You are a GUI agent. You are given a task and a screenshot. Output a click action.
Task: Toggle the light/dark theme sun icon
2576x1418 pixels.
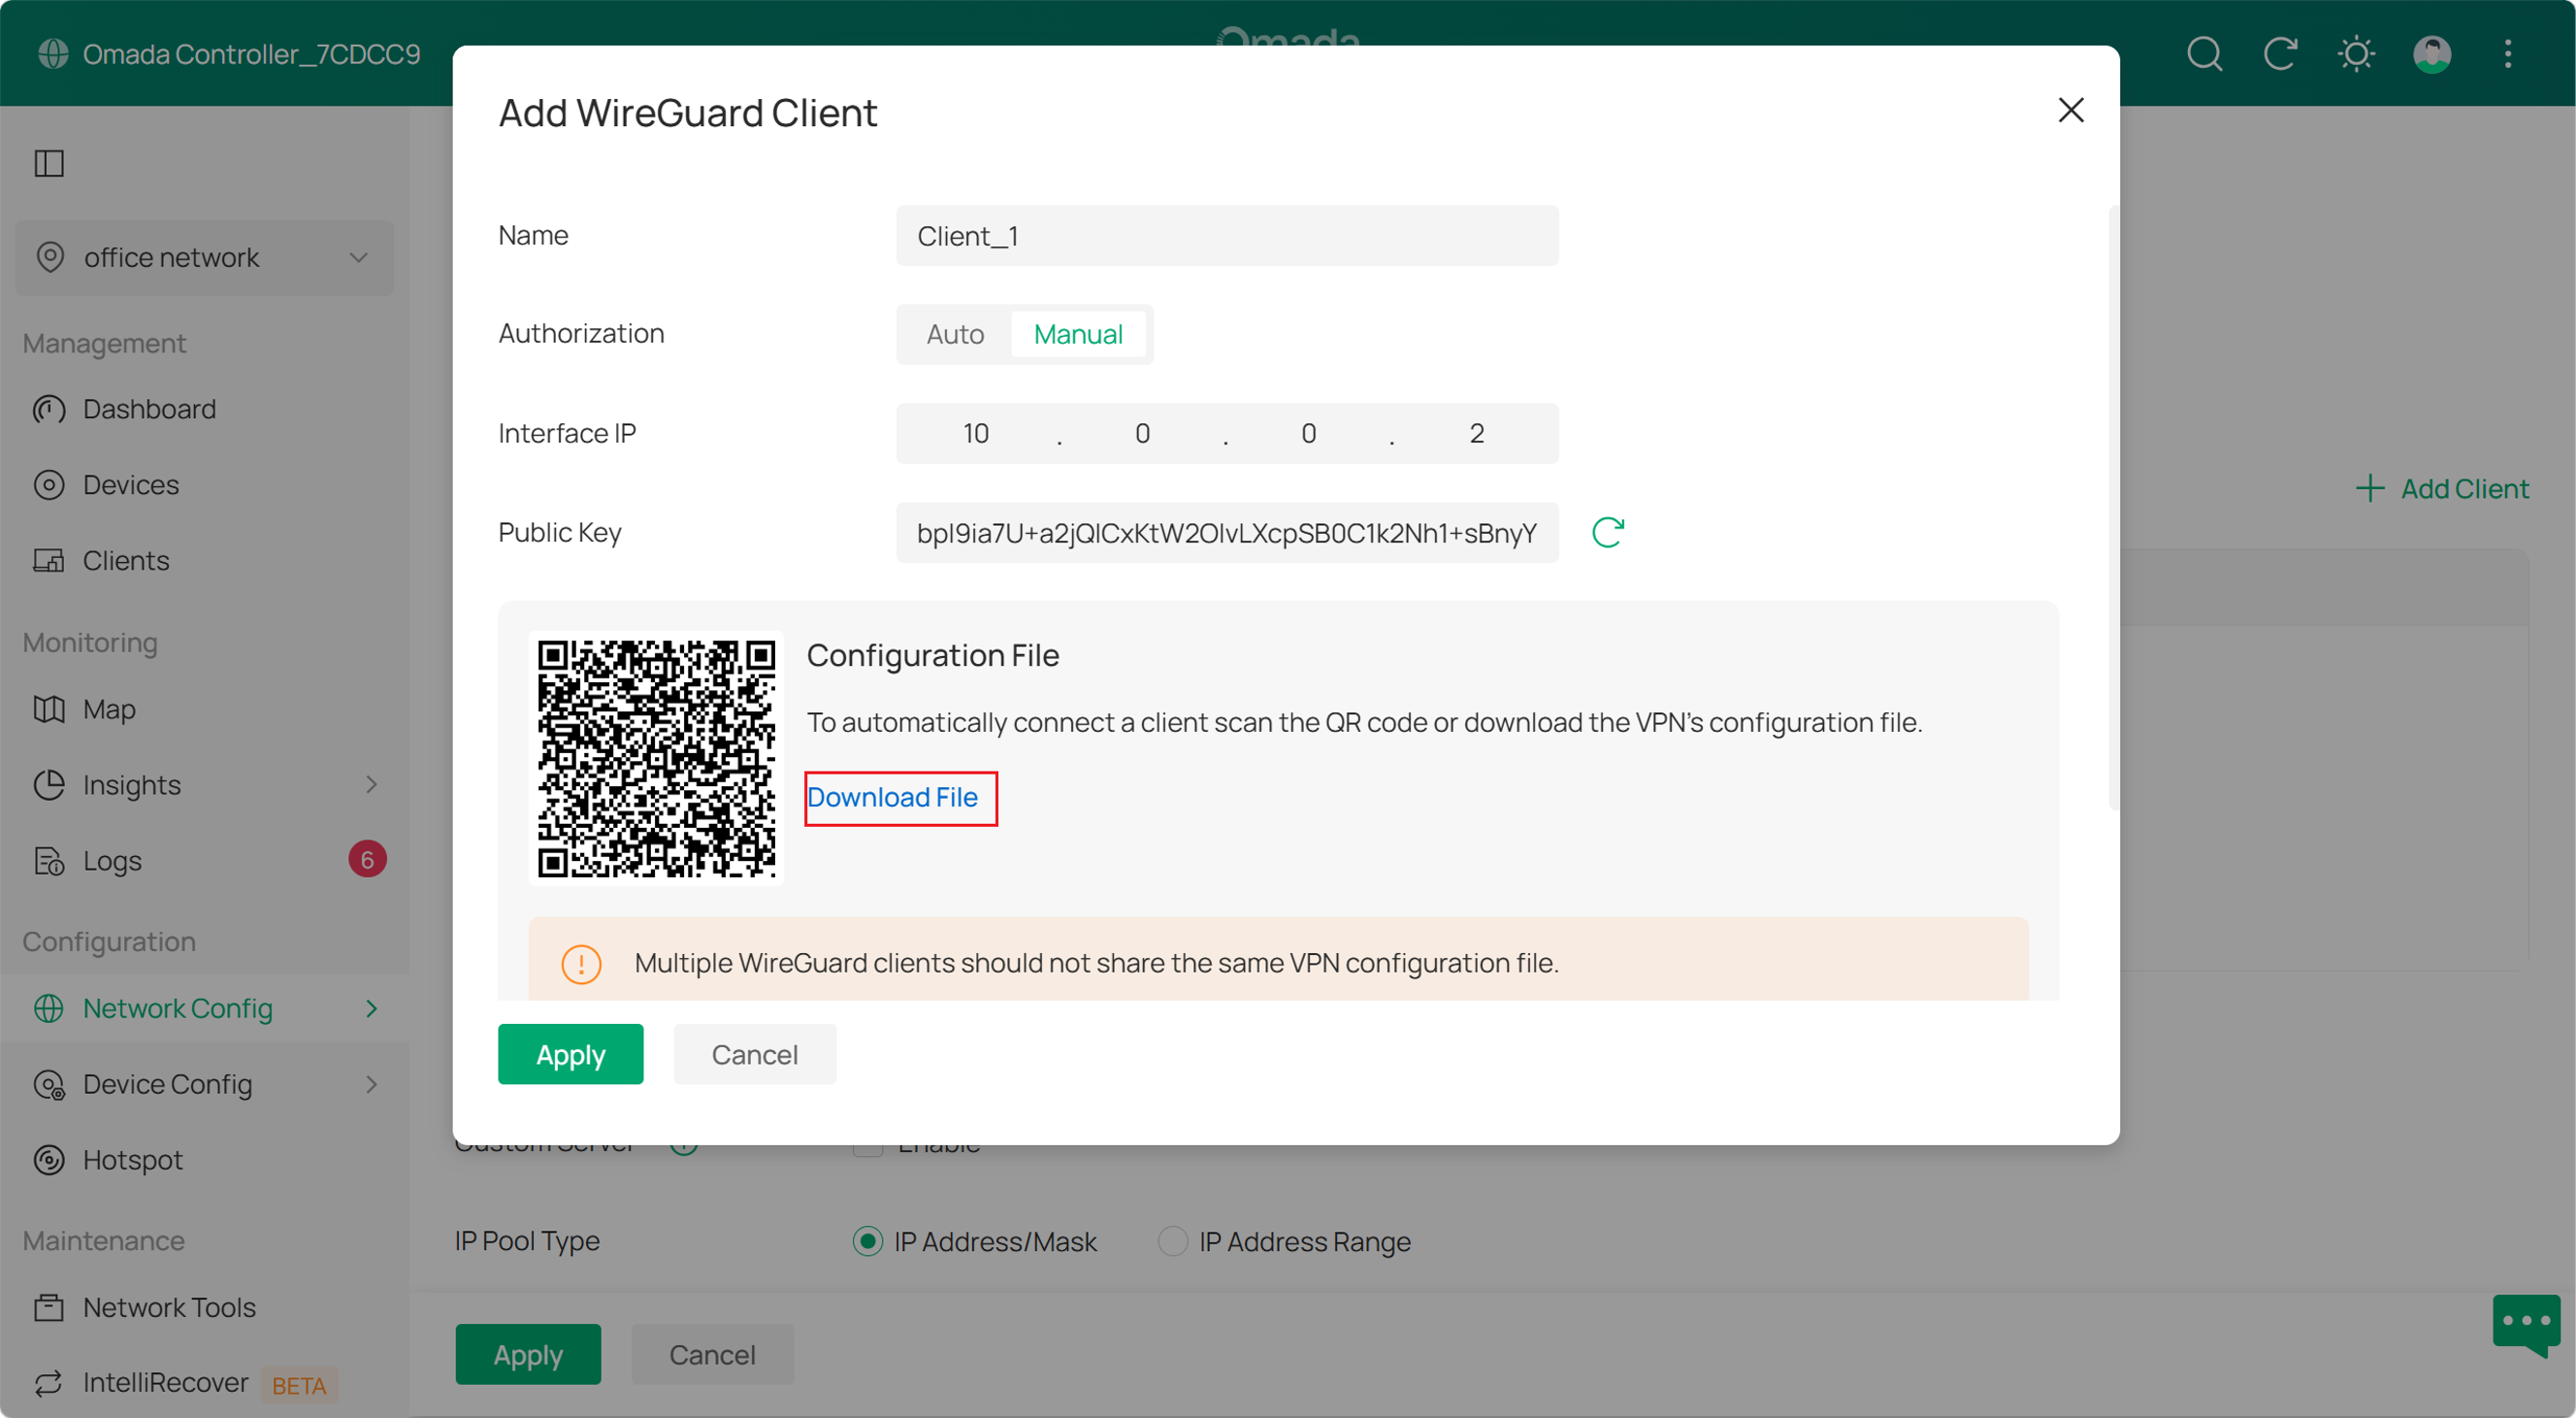[x=2356, y=53]
